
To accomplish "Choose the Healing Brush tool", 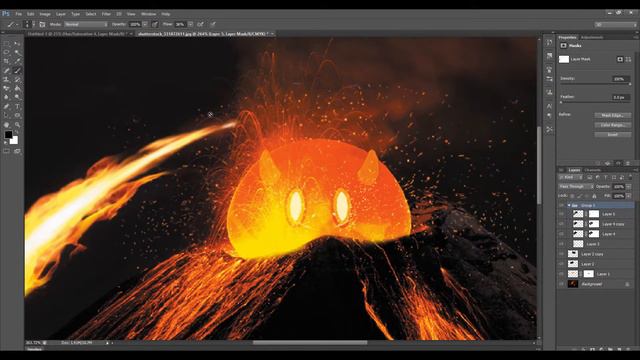I will [7, 70].
